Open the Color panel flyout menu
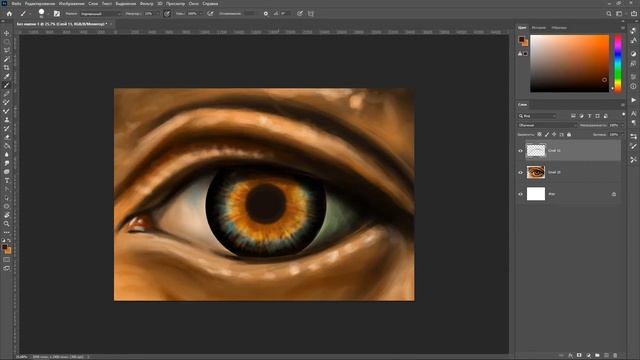Viewport: 640px width, 360px height. pyautogui.click(x=622, y=28)
